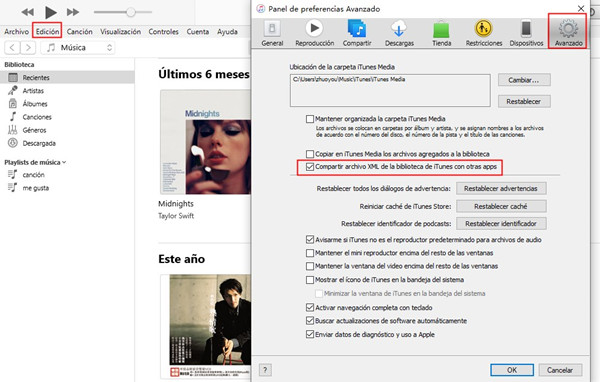
Task: Uncheck Enviar datos de diagnóstico a Apple
Action: pyautogui.click(x=310, y=335)
